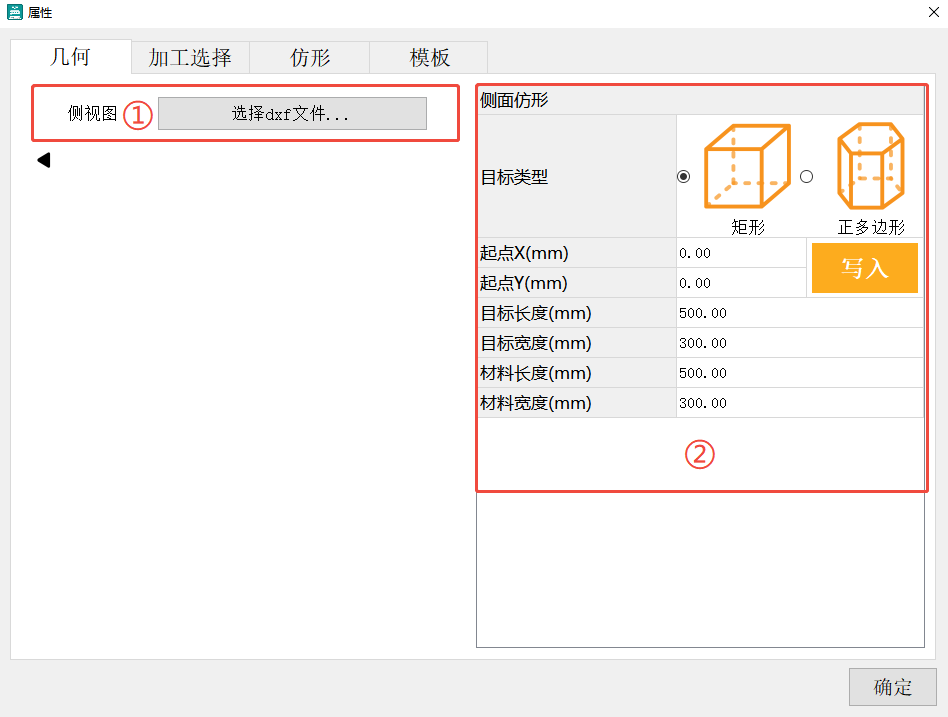The height and width of the screenshot is (717, 948).
Task: Go to the 仿形 tab
Action: [310, 58]
